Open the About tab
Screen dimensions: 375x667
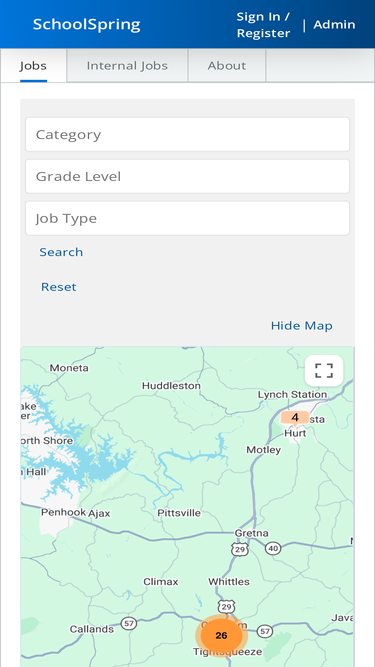(227, 66)
